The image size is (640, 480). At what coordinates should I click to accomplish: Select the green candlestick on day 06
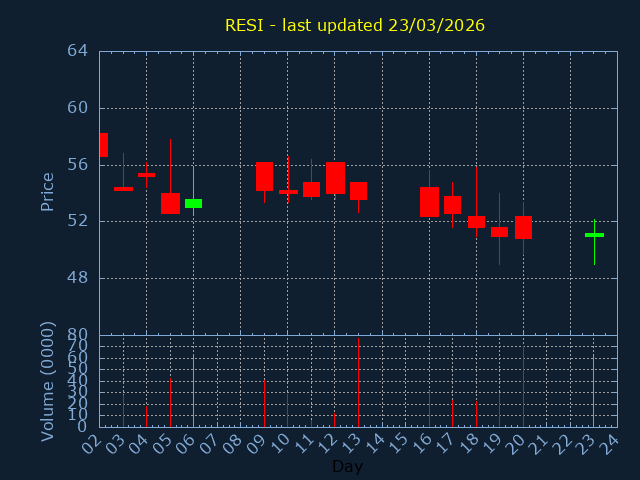click(x=193, y=203)
